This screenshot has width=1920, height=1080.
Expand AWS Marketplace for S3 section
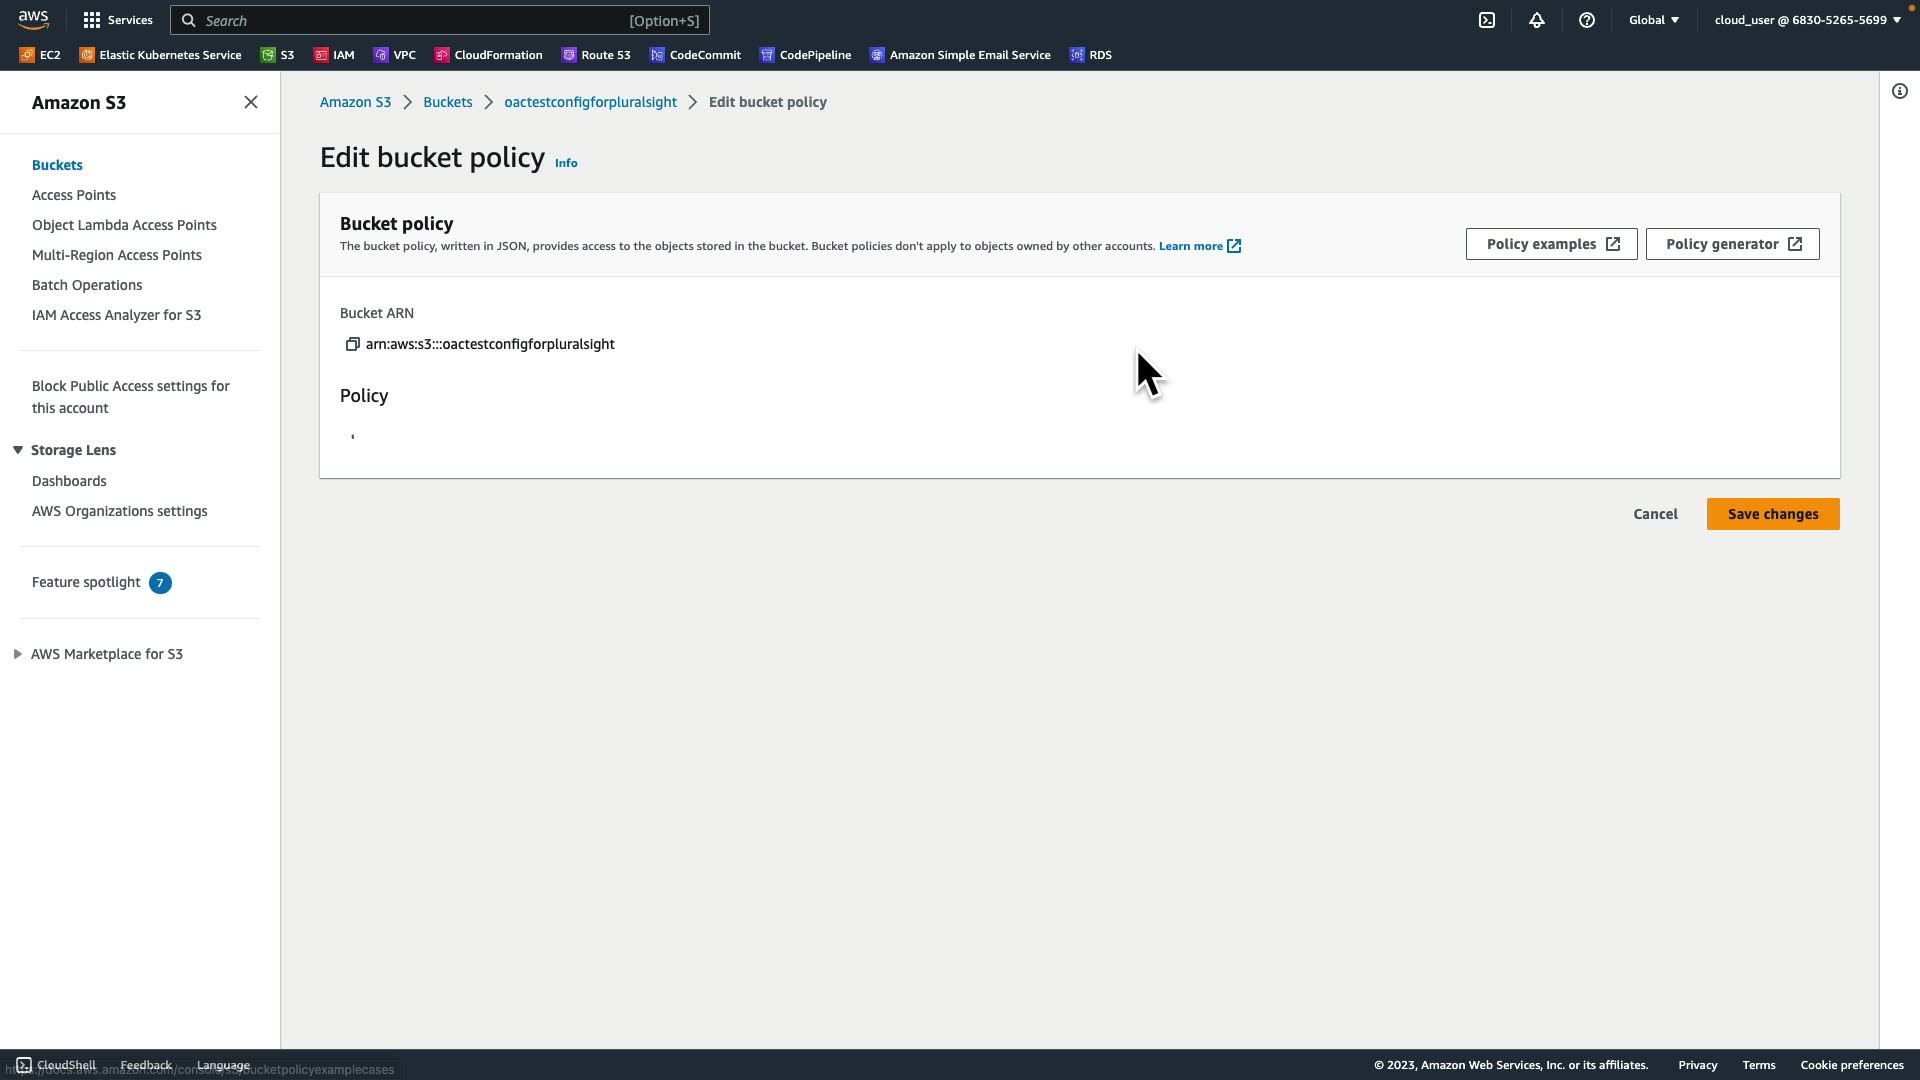pyautogui.click(x=18, y=654)
